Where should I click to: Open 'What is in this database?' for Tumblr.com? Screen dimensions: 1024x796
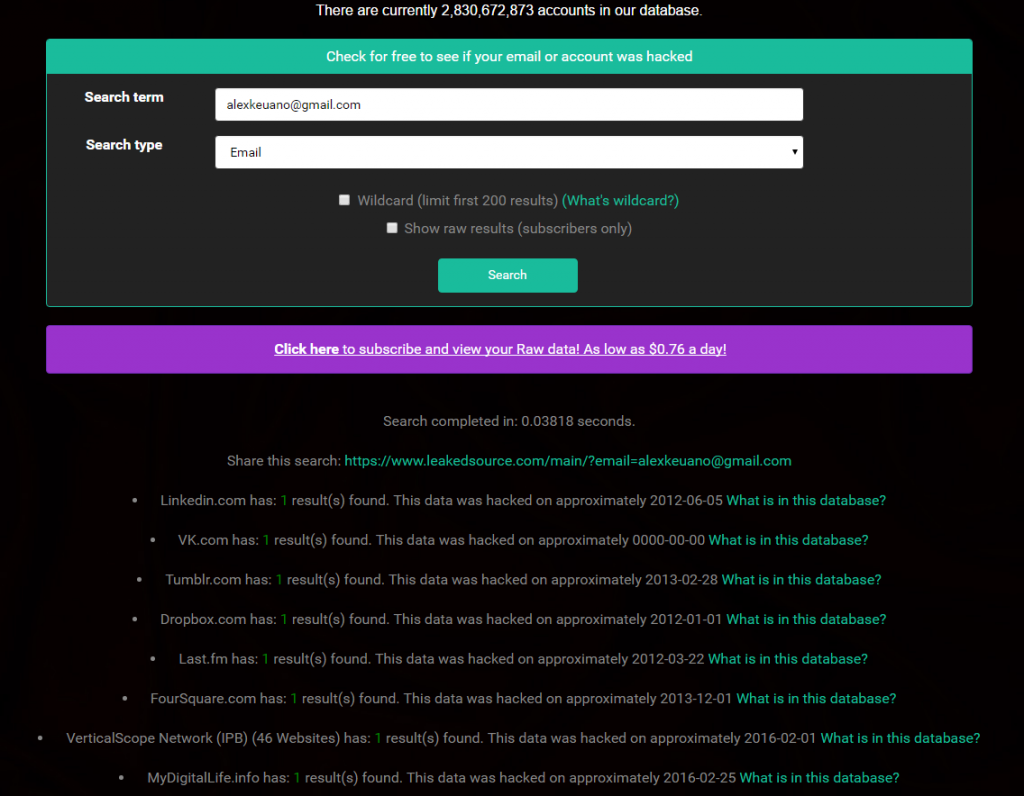(801, 580)
